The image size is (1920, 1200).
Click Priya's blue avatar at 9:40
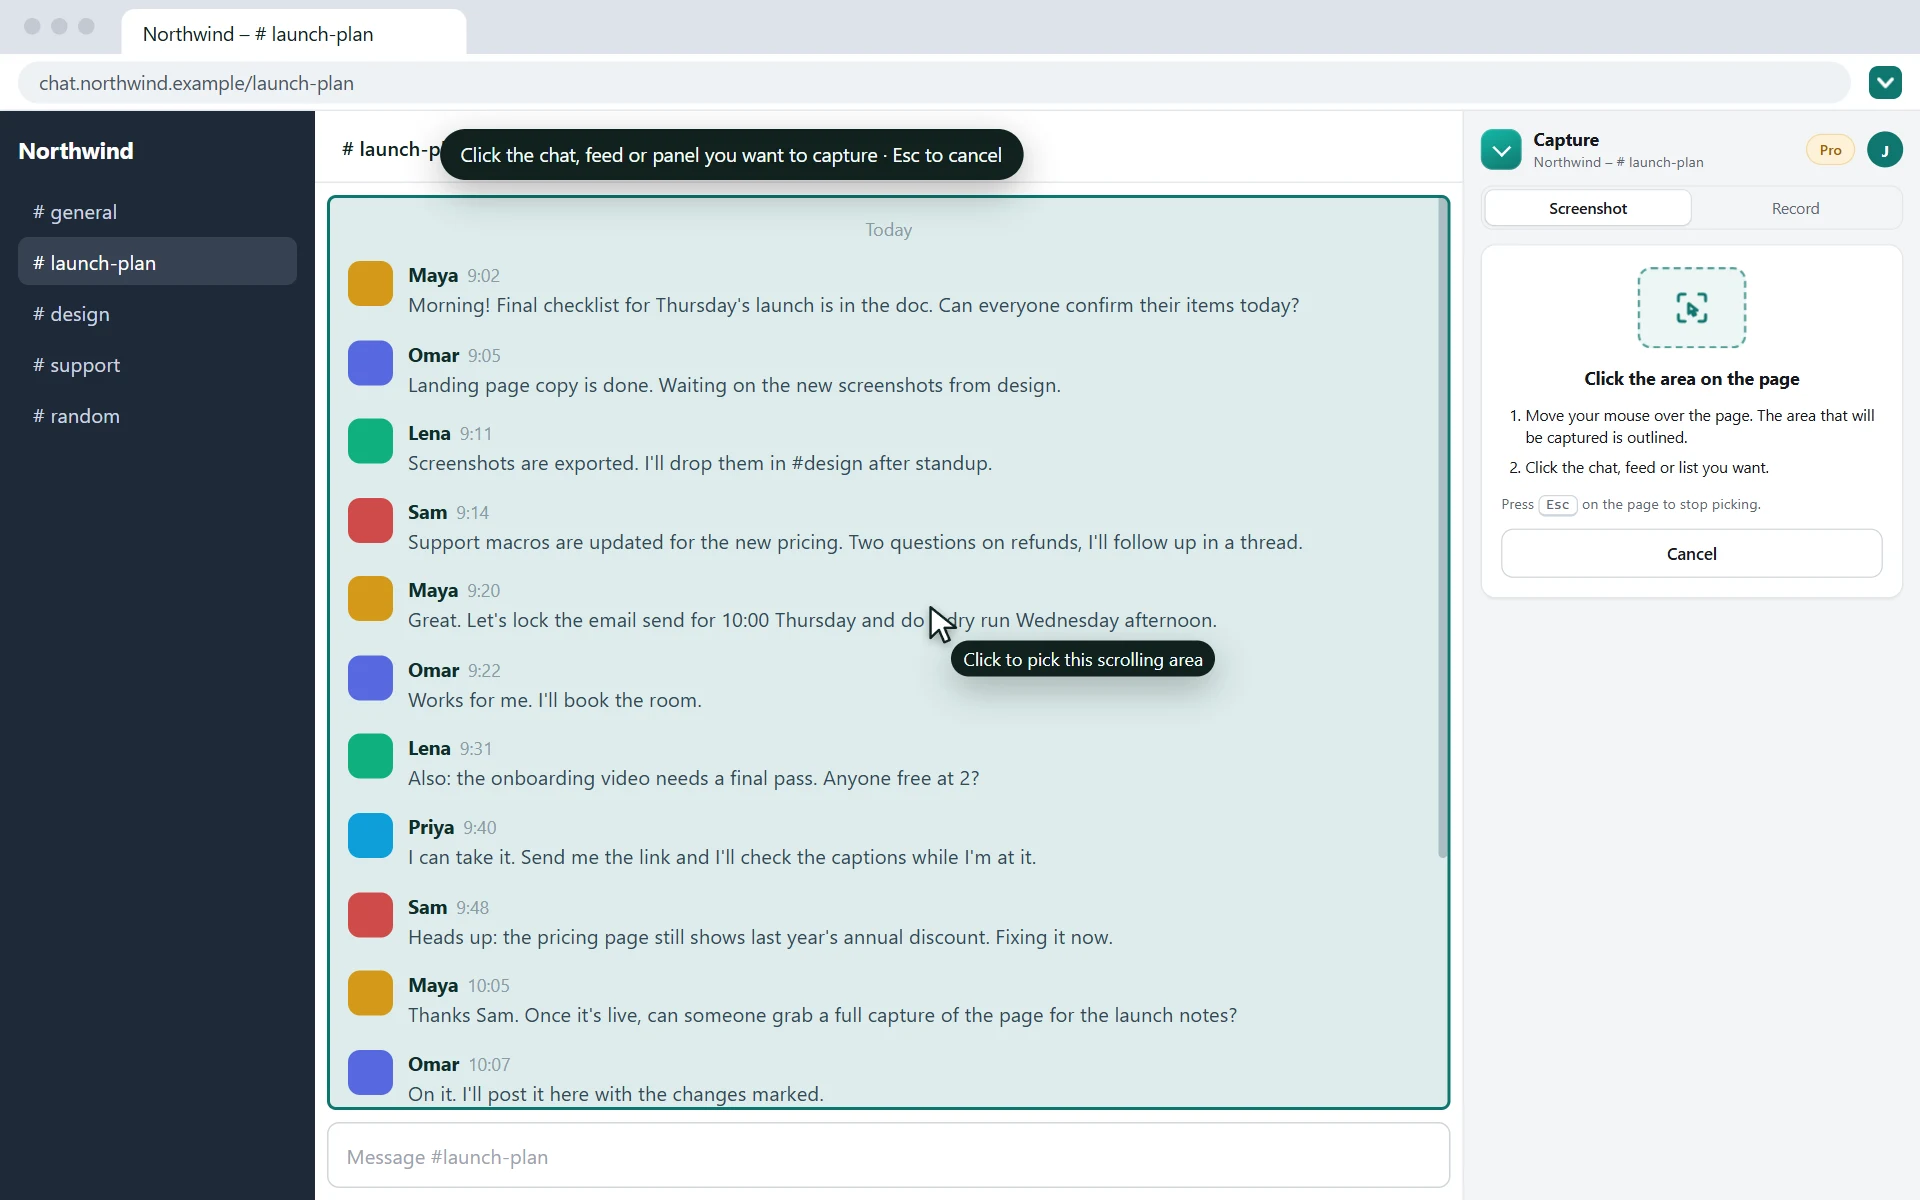[370, 835]
